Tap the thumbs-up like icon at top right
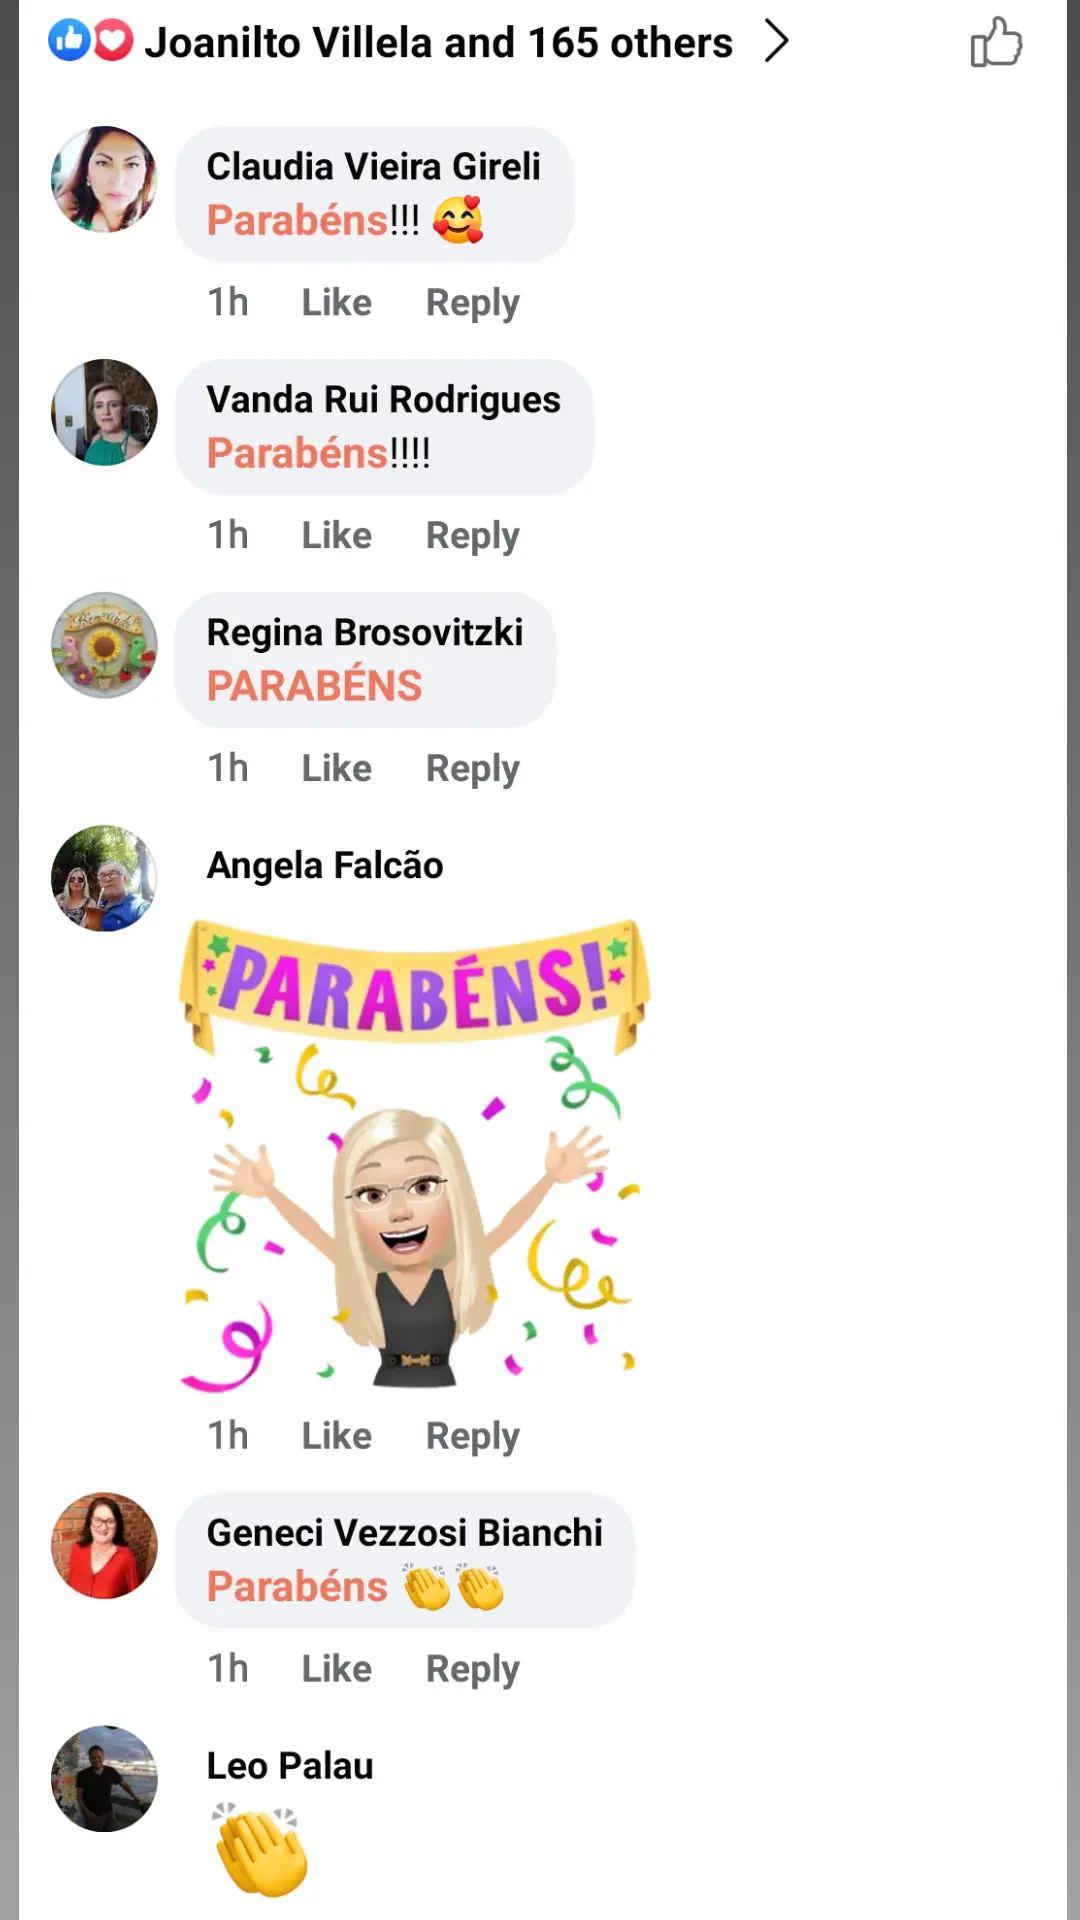 (996, 42)
